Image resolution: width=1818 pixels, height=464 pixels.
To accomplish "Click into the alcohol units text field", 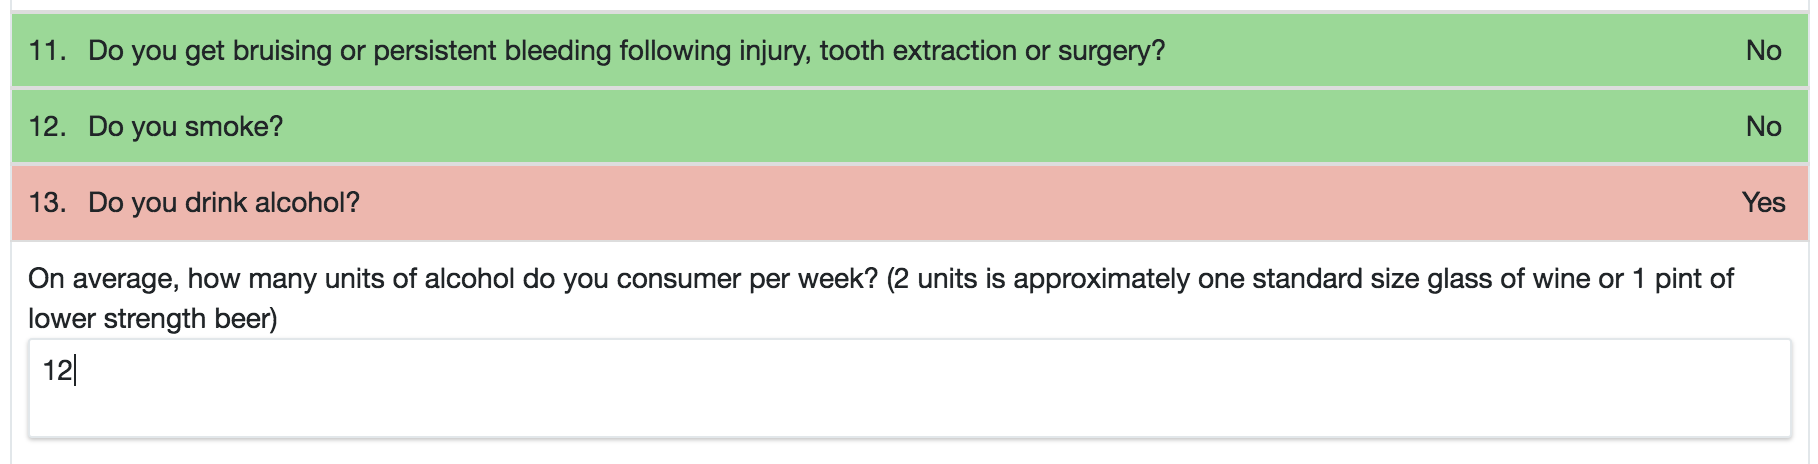I will pos(909,388).
